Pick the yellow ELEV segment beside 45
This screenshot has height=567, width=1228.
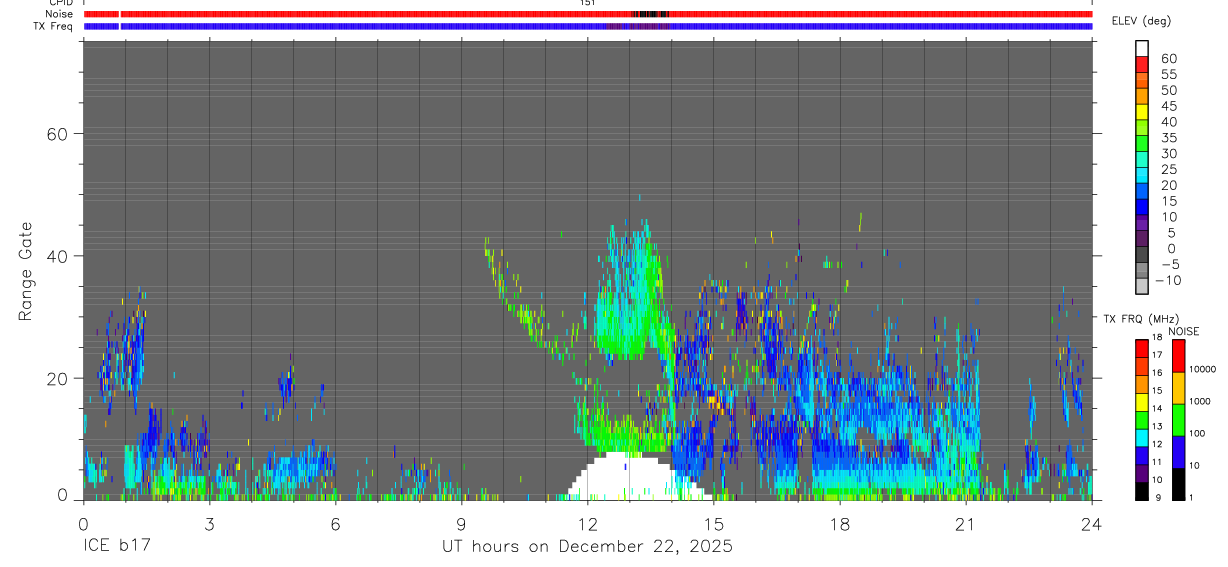(x=1142, y=111)
